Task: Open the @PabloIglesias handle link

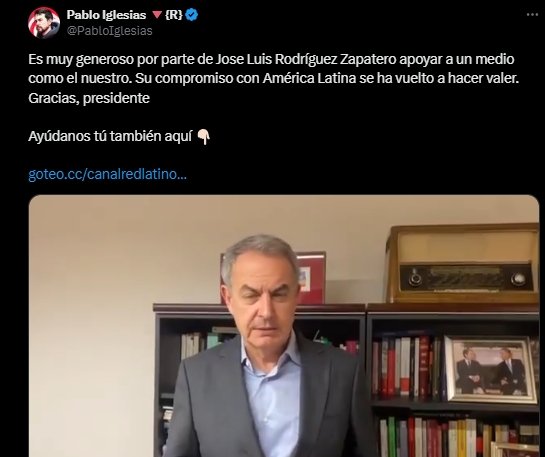Action: click(x=109, y=31)
